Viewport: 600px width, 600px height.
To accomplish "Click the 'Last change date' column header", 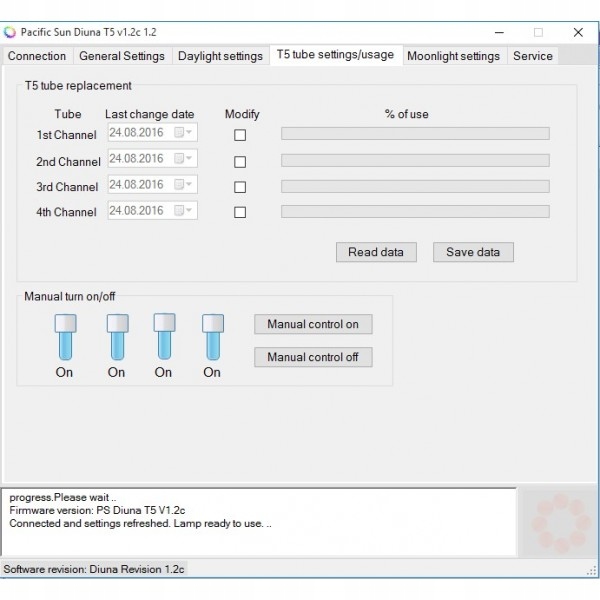I will 150,114.
